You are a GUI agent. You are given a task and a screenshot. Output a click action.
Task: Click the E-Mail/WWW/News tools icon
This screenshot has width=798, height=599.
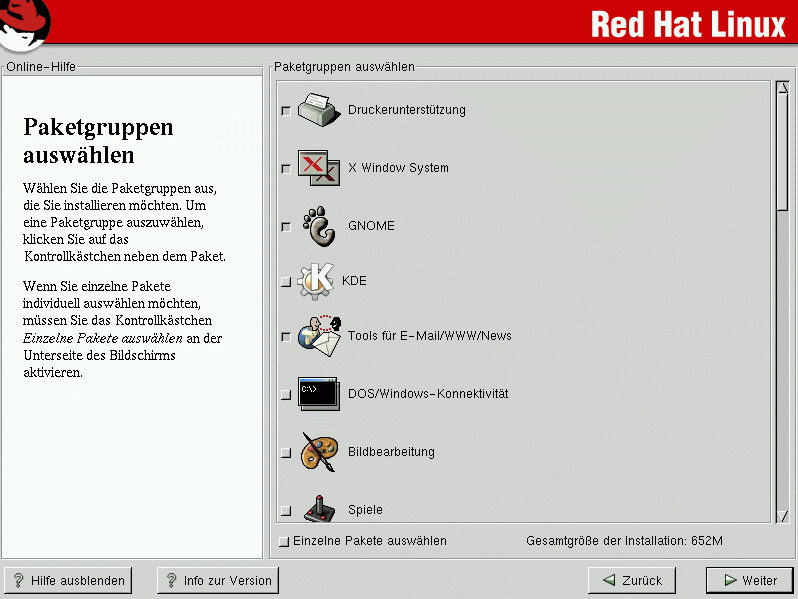click(319, 336)
